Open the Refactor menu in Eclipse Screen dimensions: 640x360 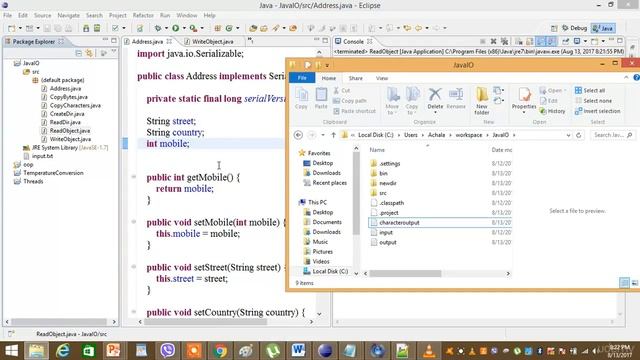143,15
